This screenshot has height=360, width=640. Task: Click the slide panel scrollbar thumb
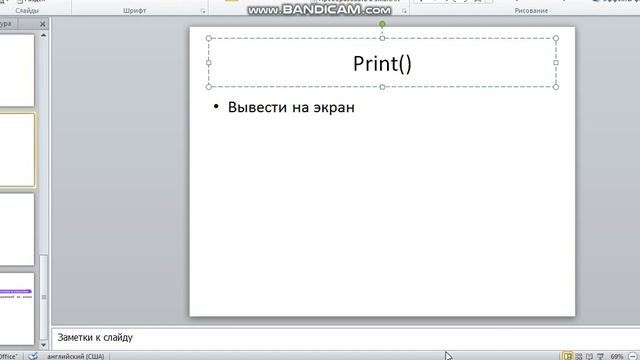44,297
